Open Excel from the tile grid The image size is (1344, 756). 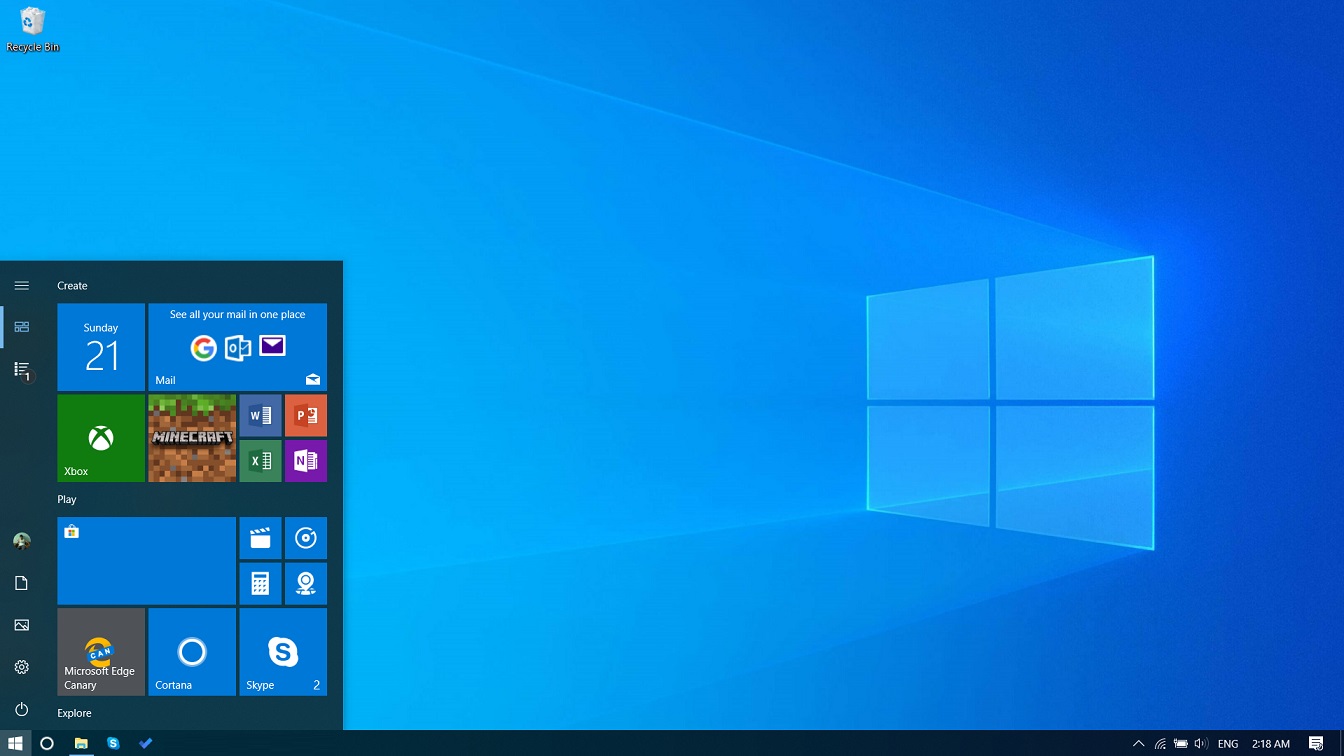pos(260,461)
